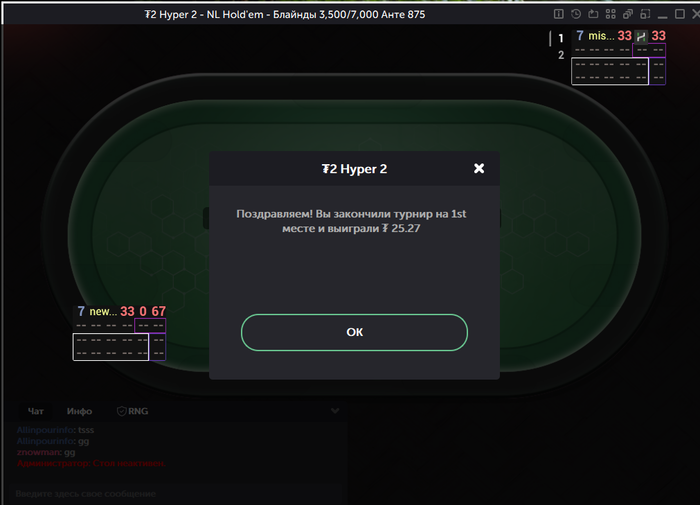Click the share arrow icon in title bar

[593, 14]
